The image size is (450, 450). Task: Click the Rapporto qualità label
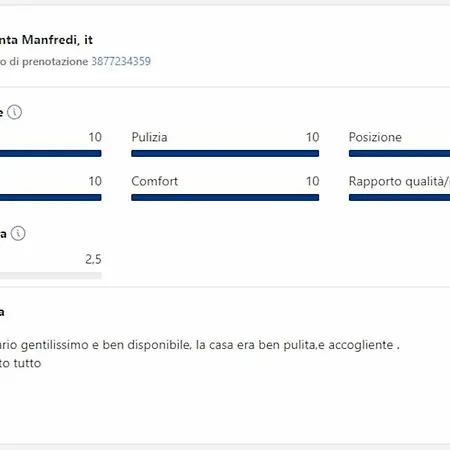(x=399, y=181)
